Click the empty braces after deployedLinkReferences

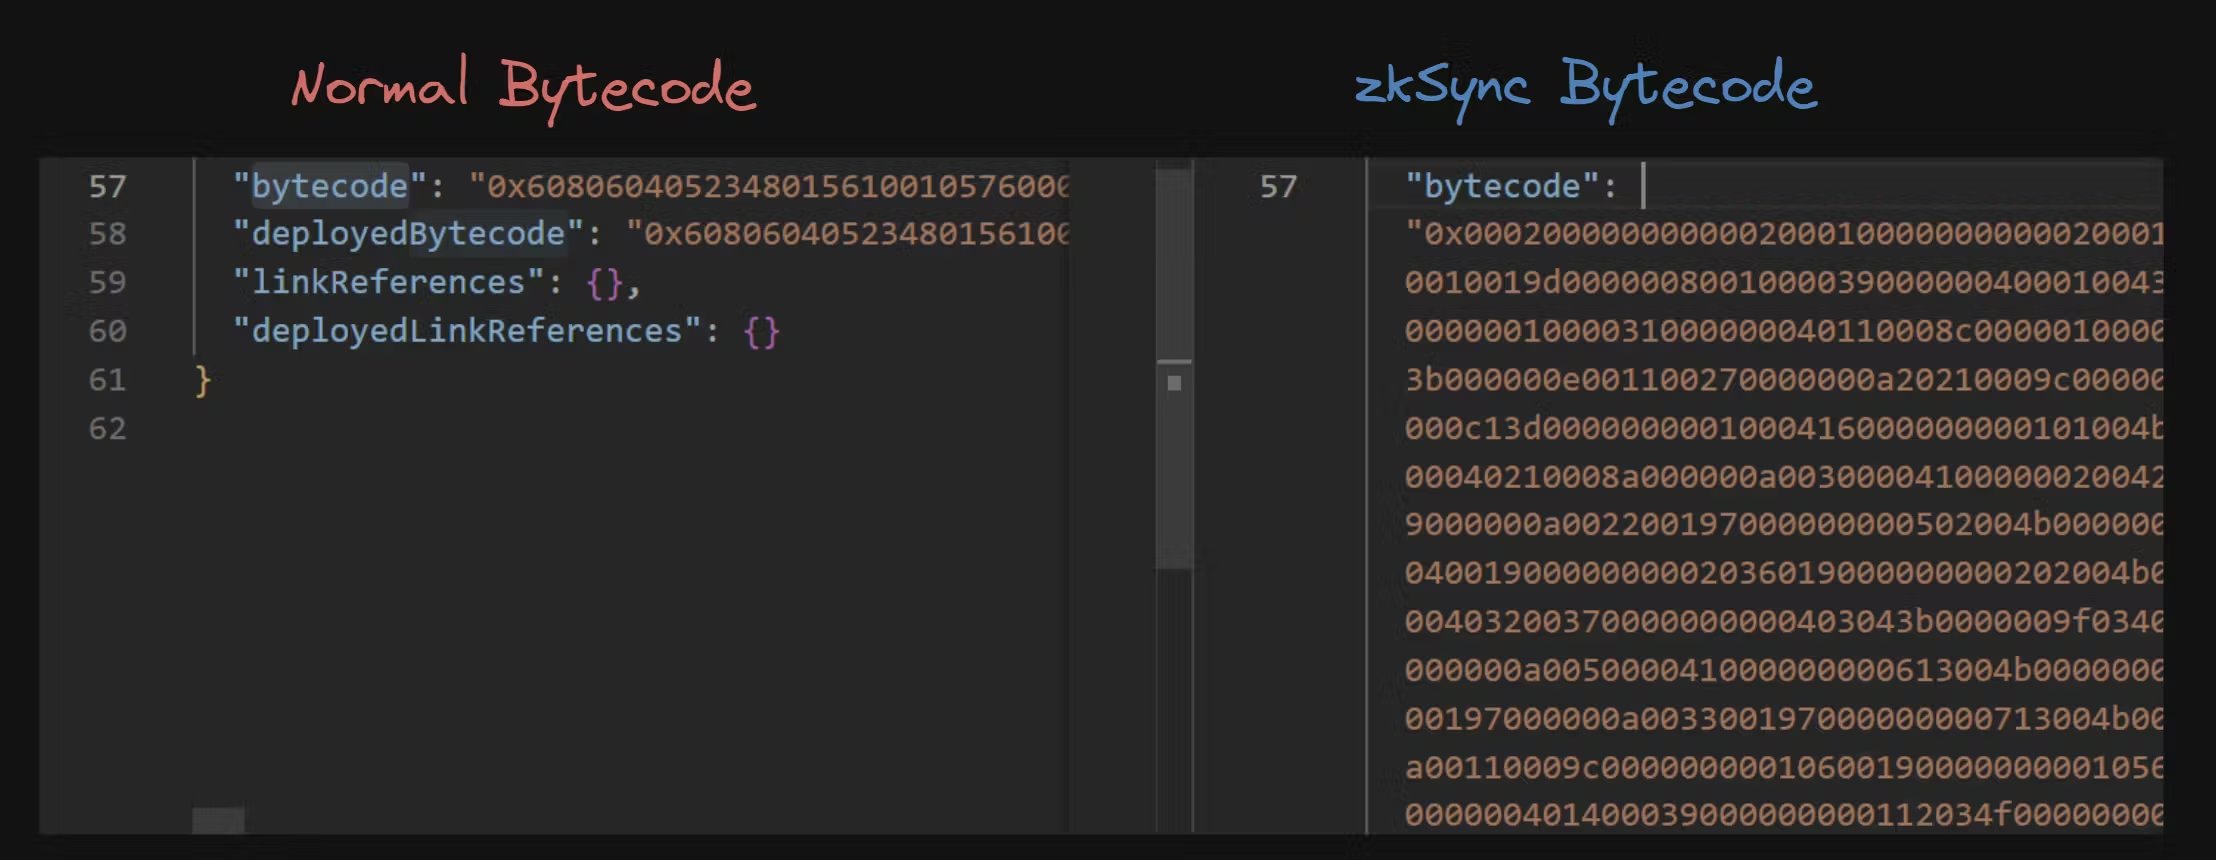(x=761, y=331)
